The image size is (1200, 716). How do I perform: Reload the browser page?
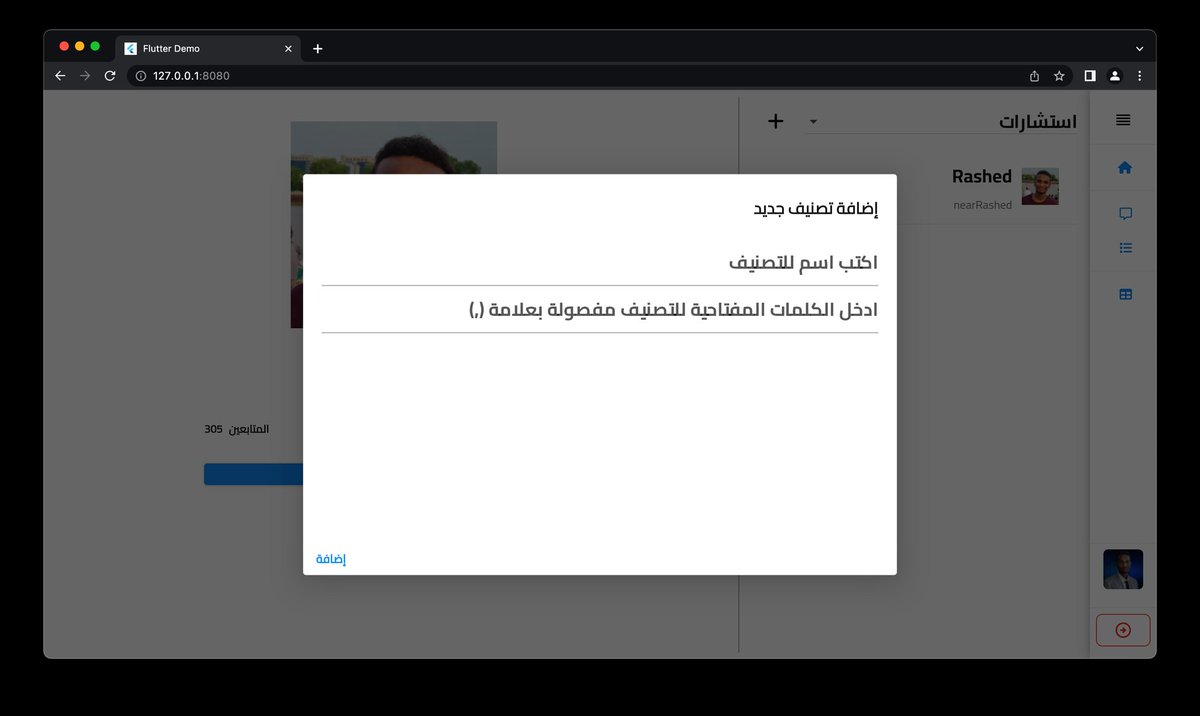point(110,76)
